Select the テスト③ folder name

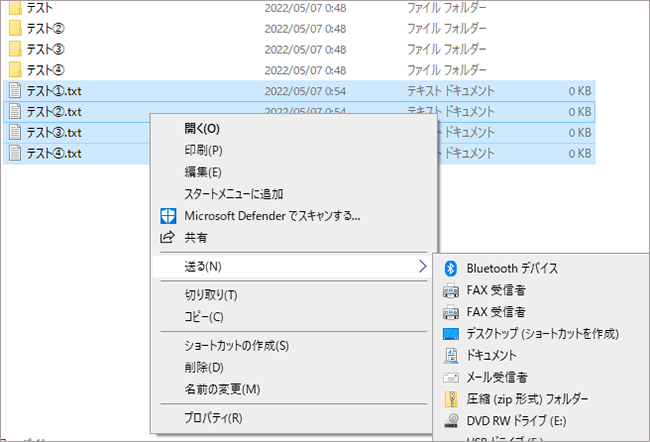(x=46, y=49)
